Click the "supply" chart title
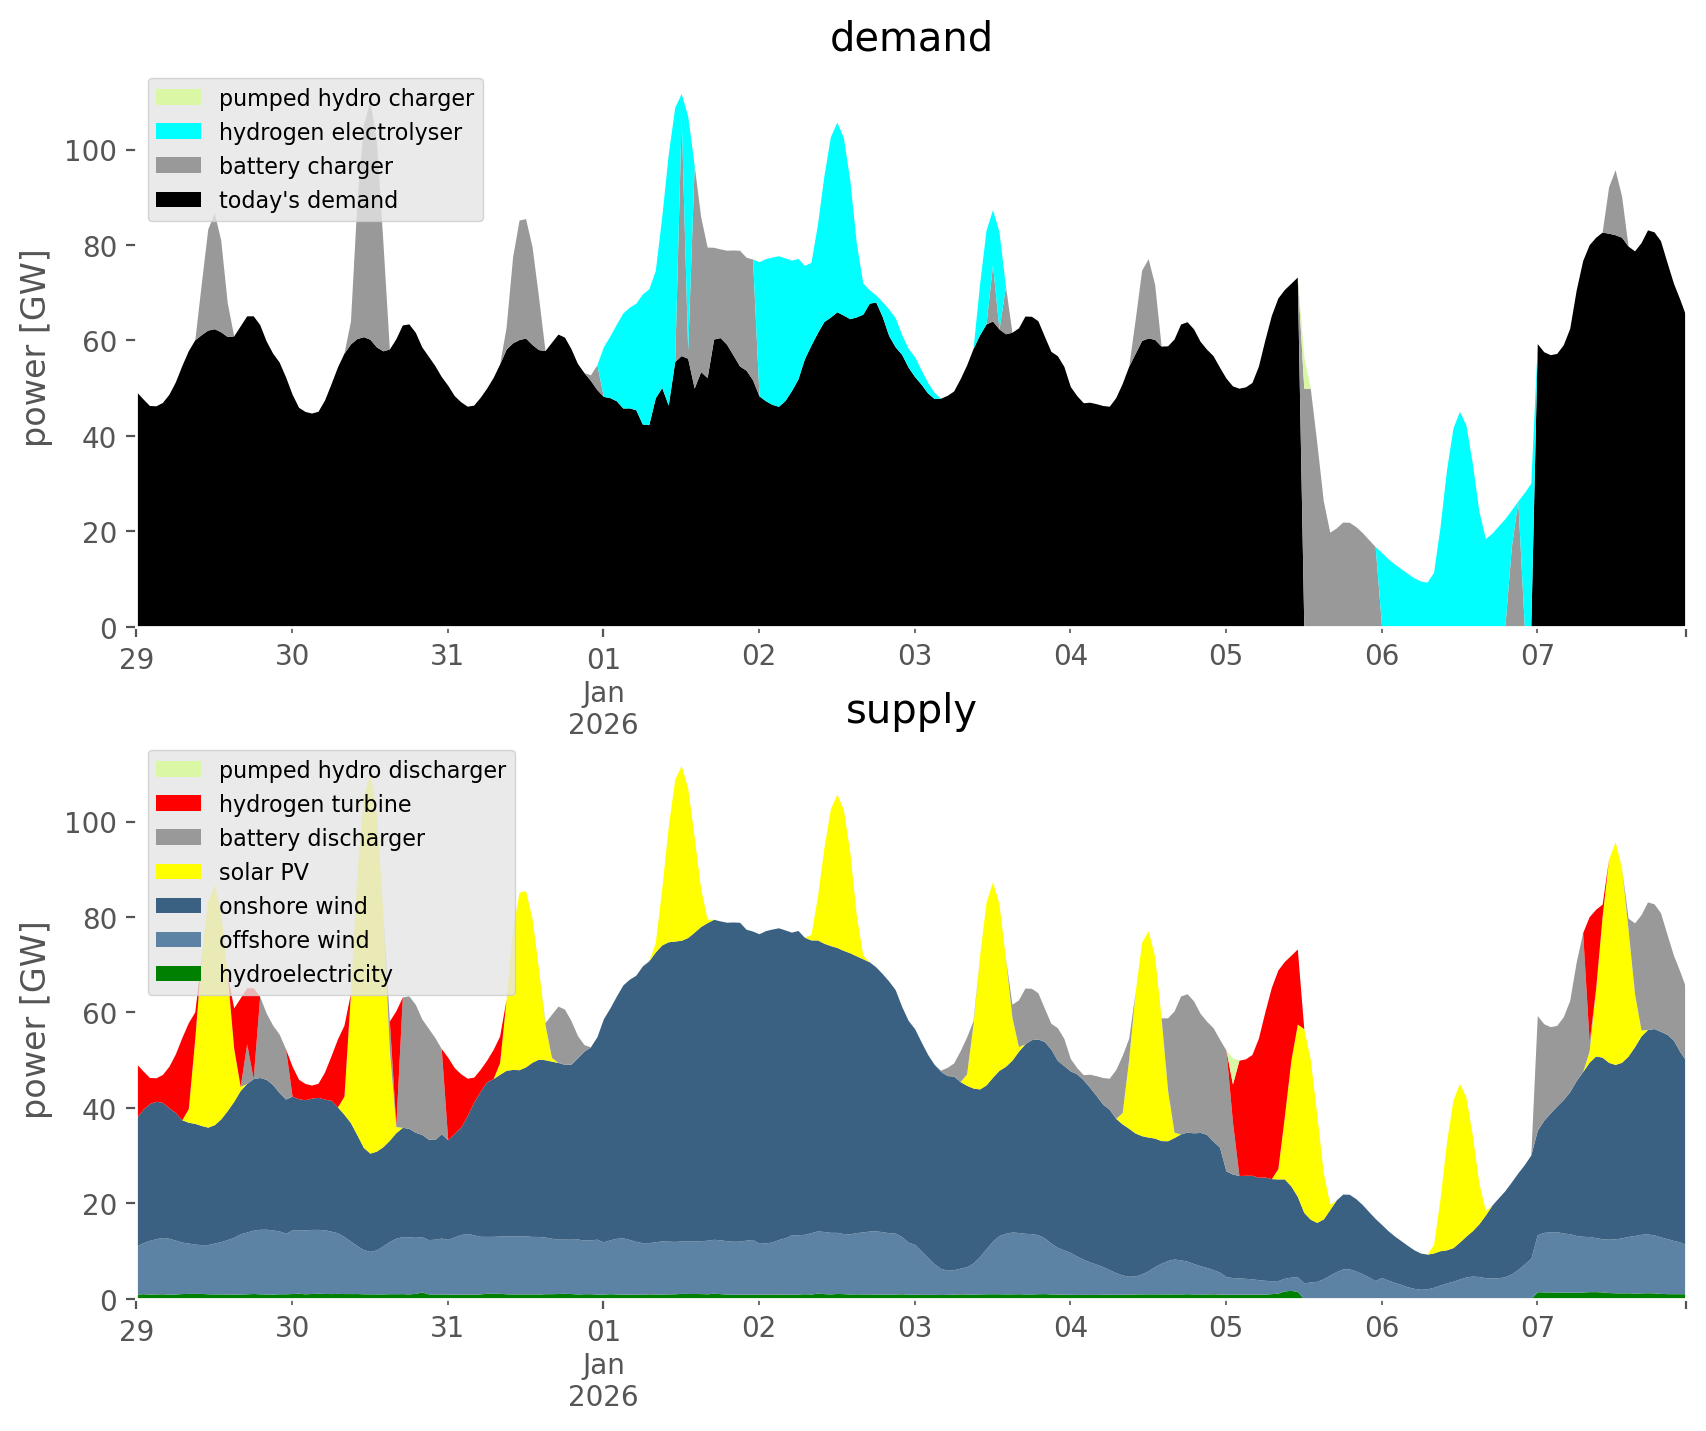The image size is (1706, 1431). pyautogui.click(x=910, y=710)
